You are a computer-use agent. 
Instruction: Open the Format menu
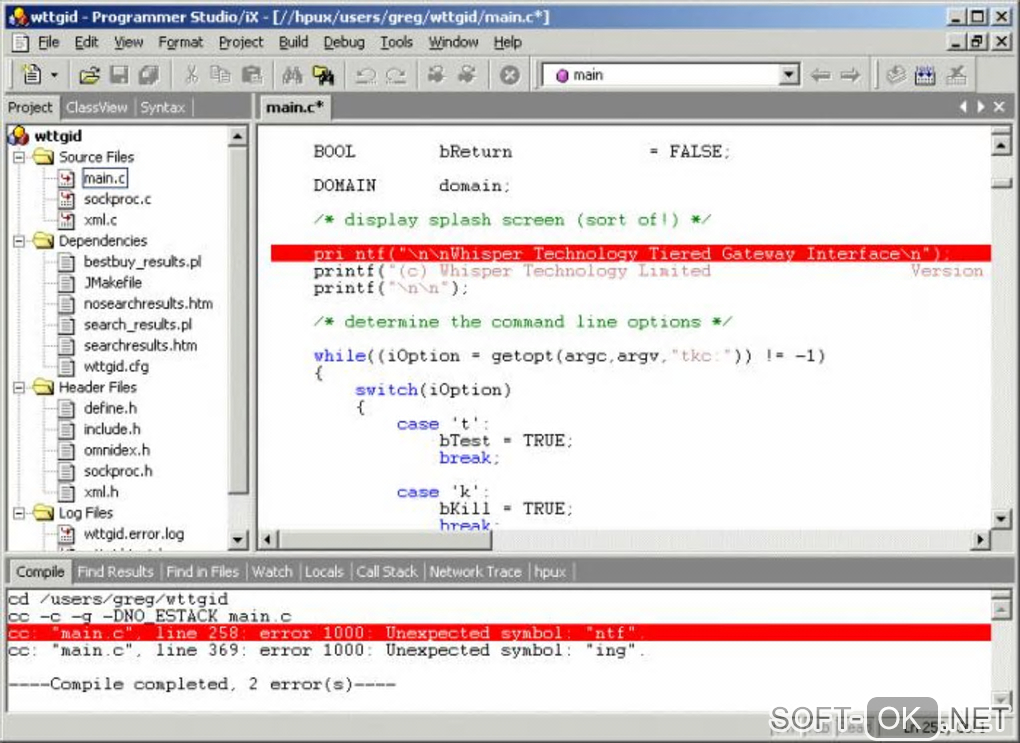pos(180,42)
